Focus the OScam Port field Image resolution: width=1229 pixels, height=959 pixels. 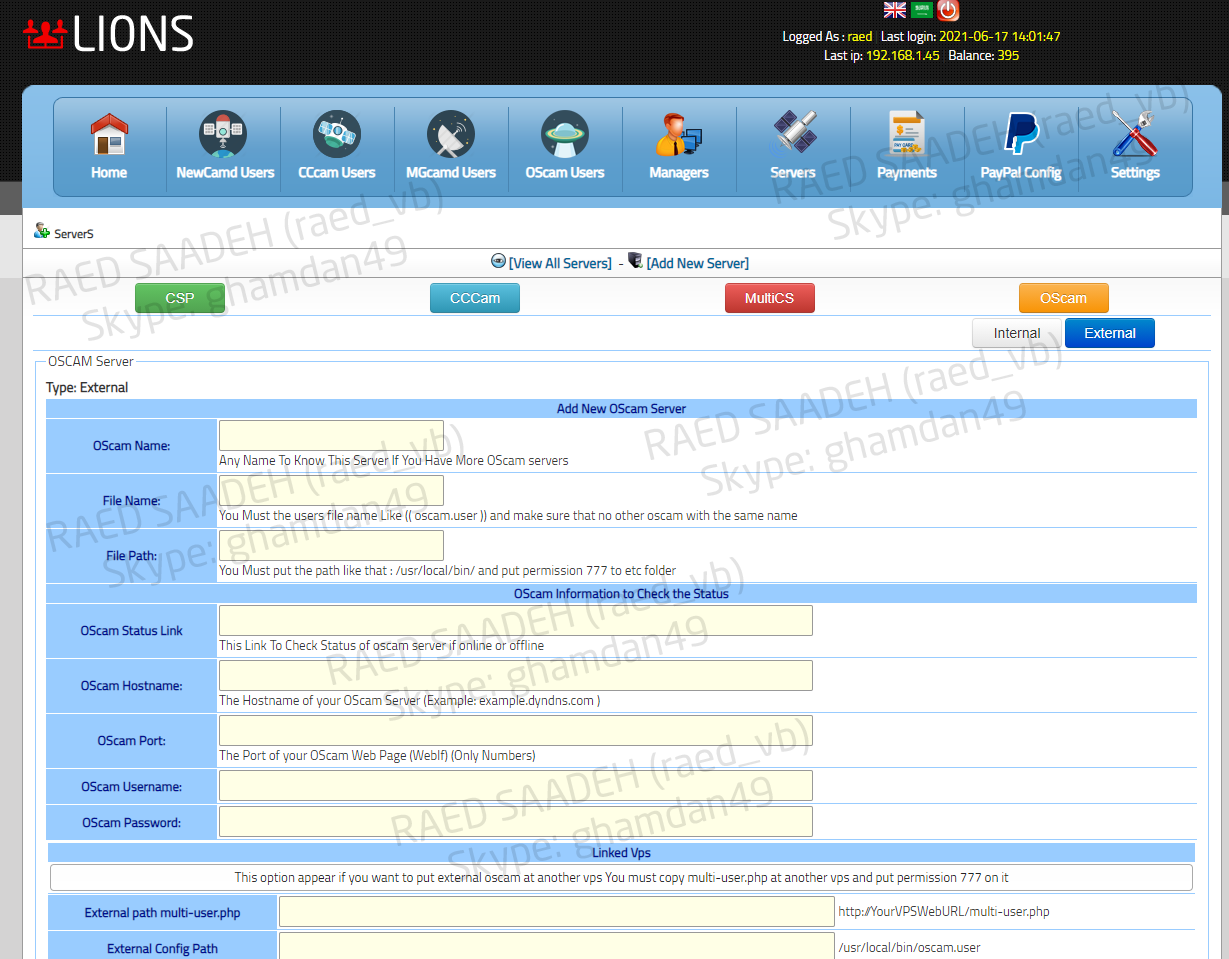(x=516, y=730)
